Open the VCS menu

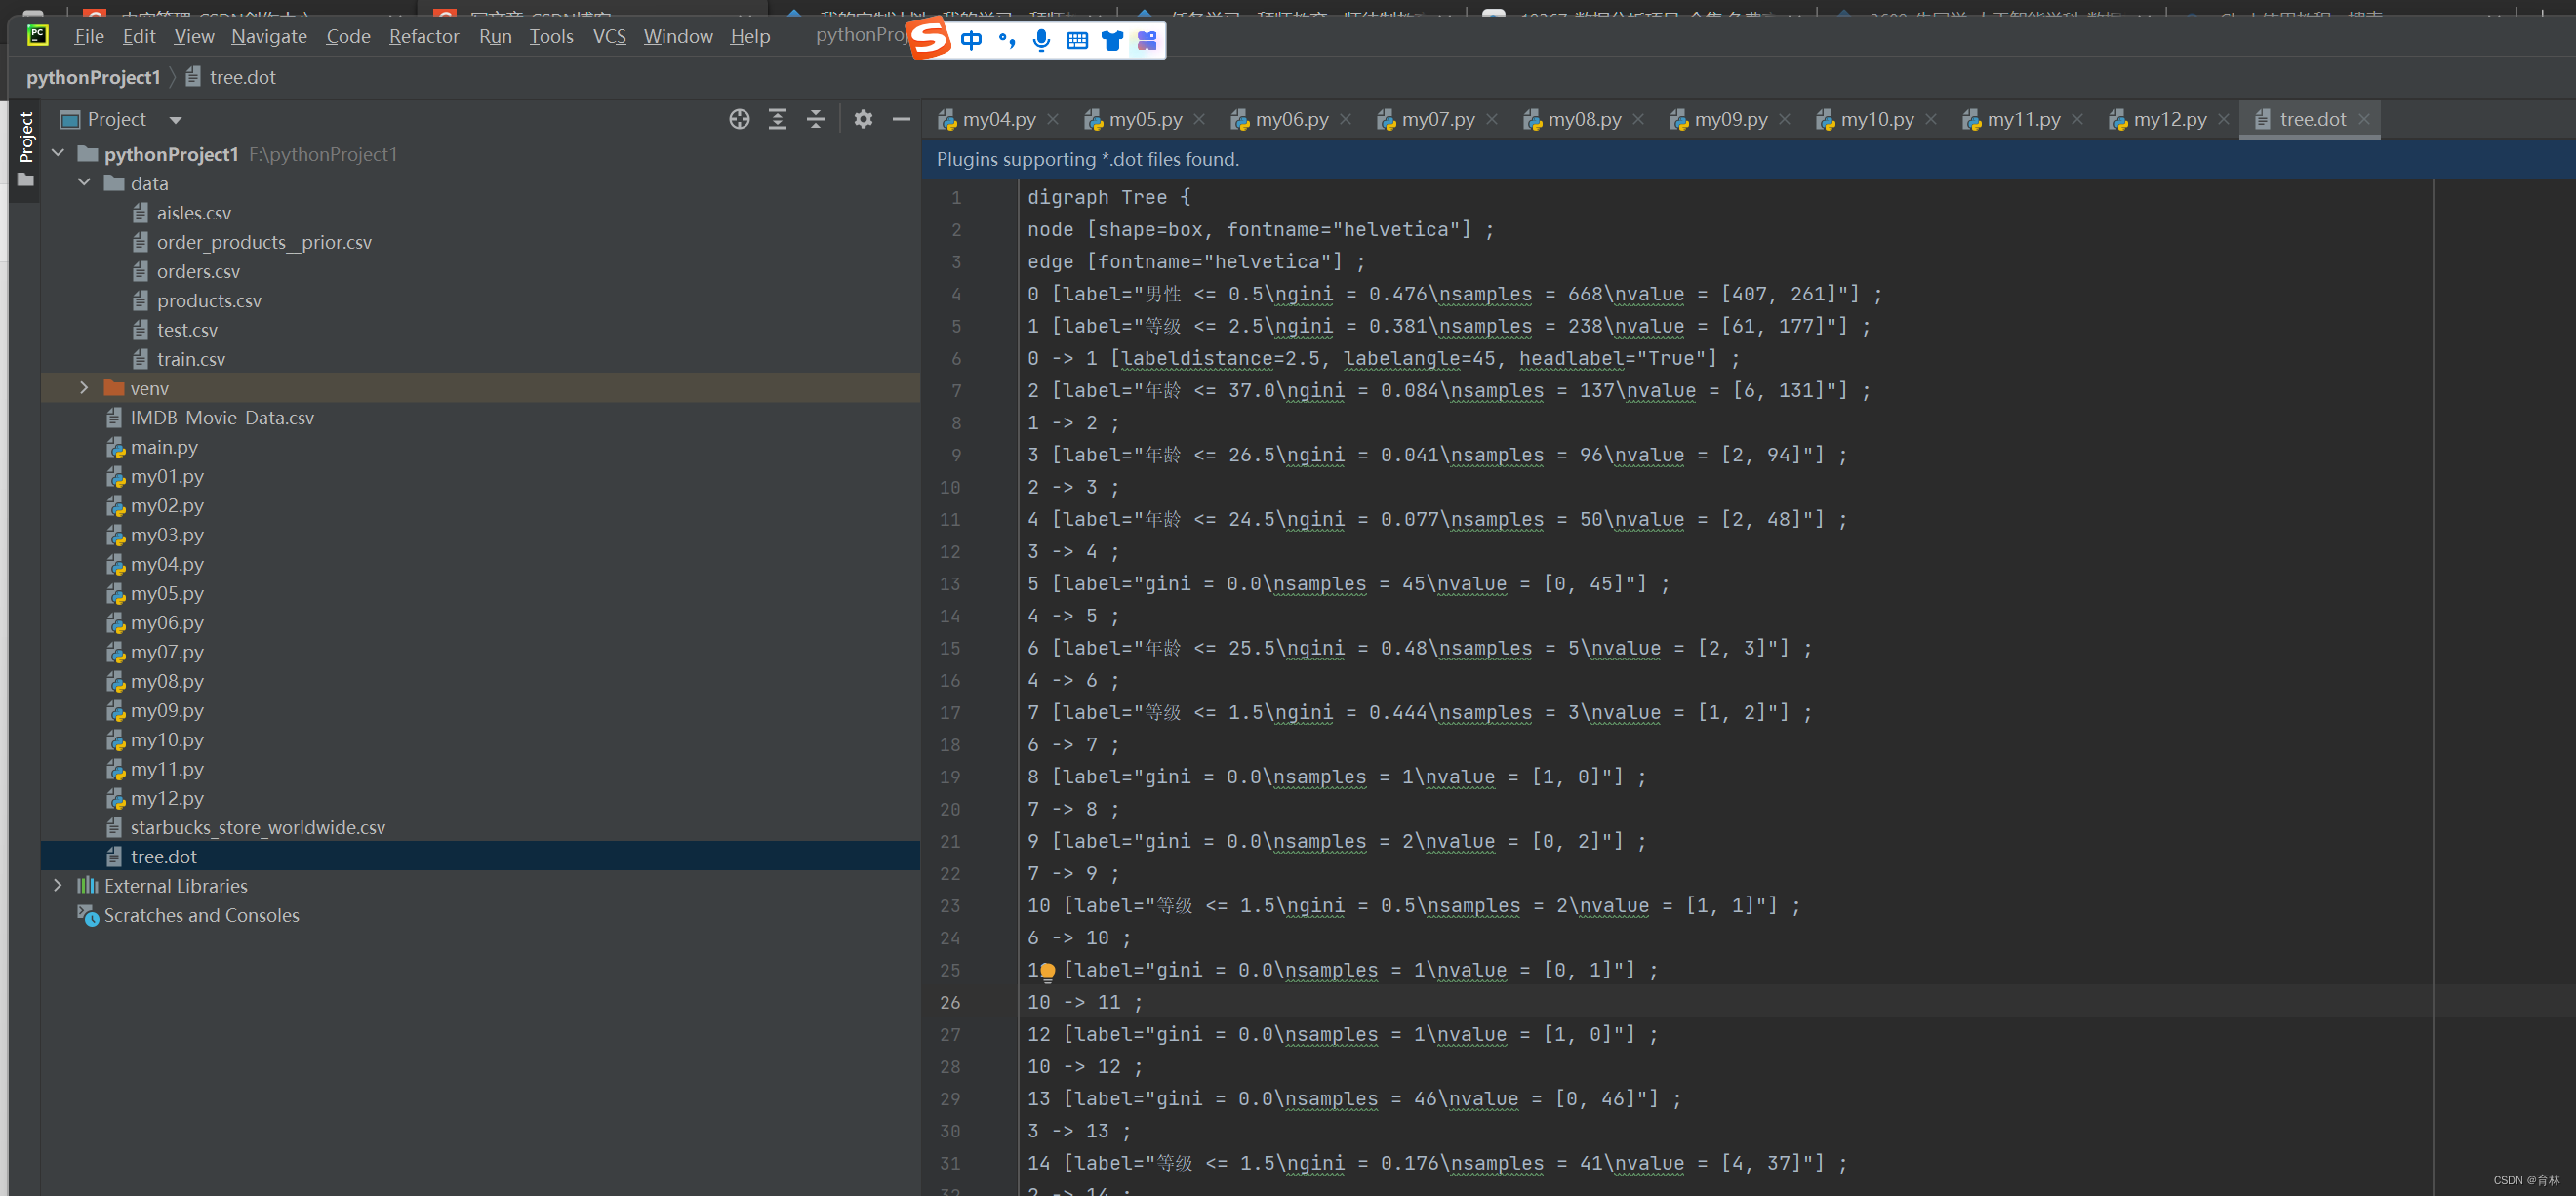click(609, 37)
